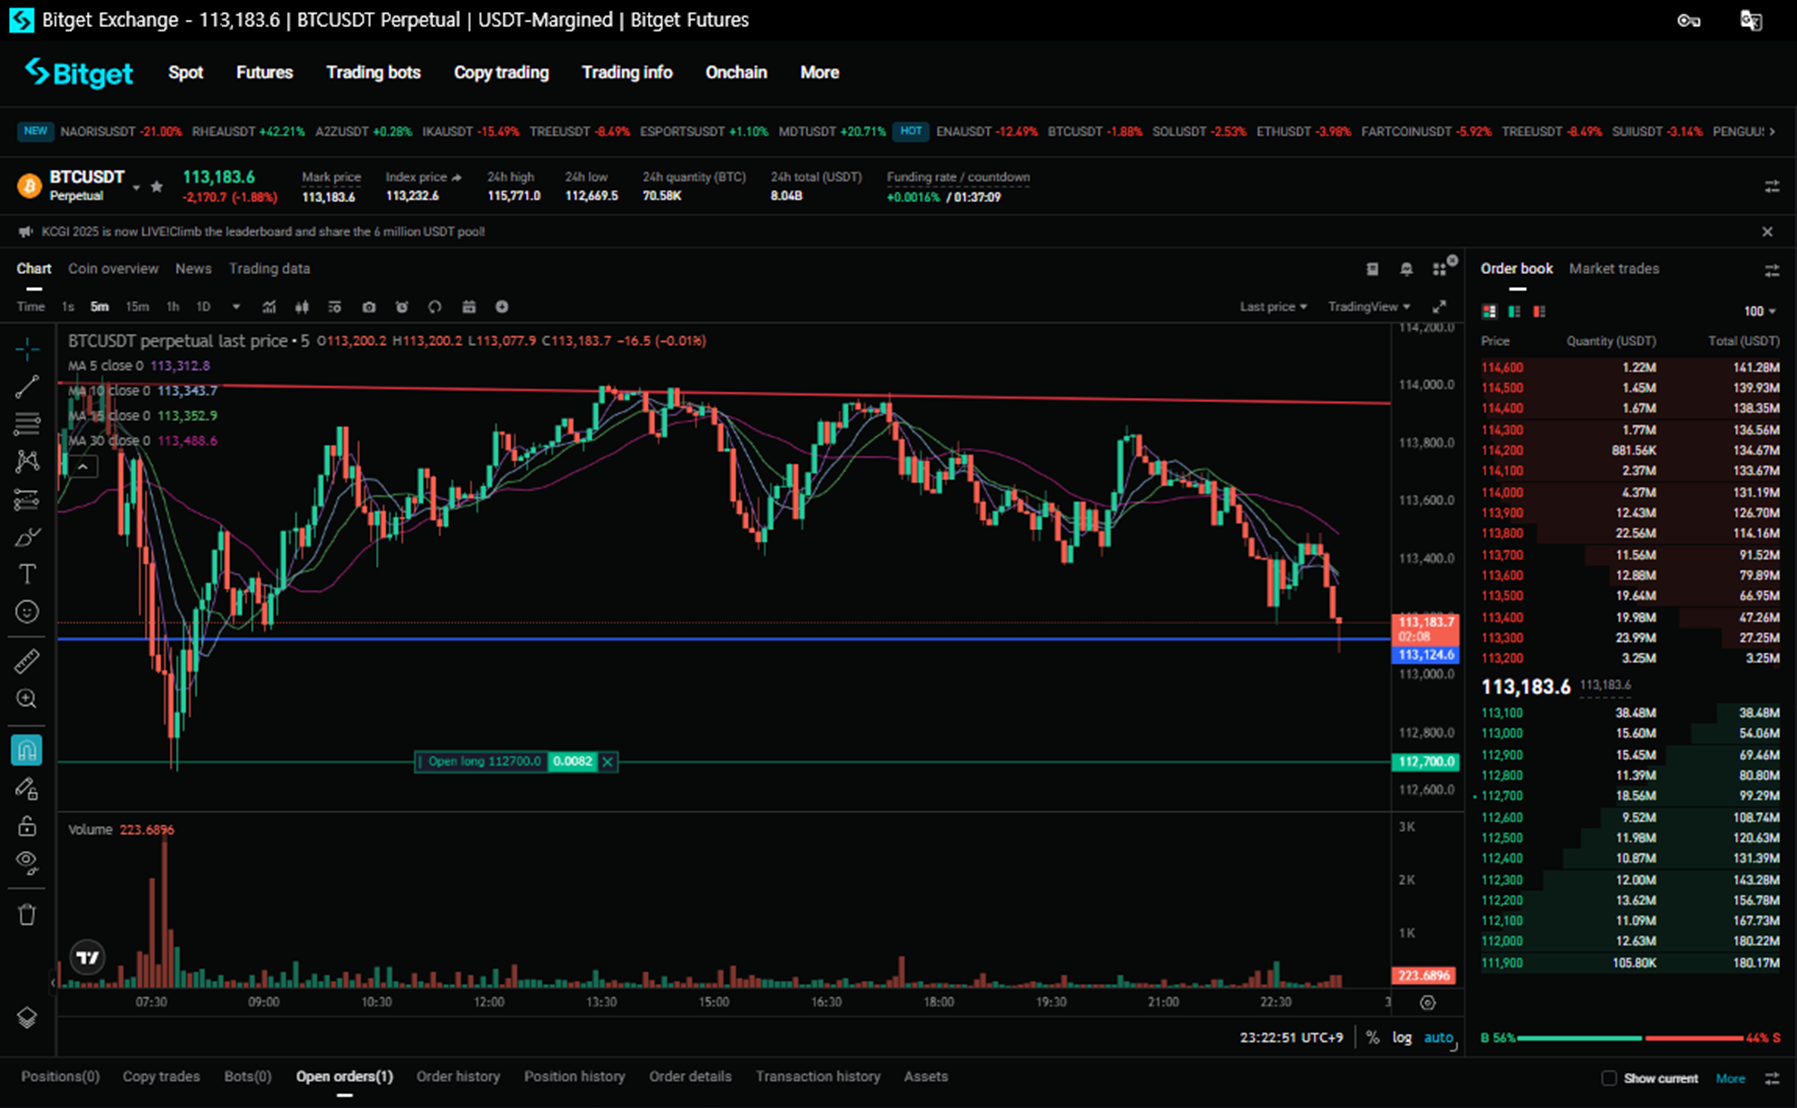Screen dimensions: 1797x1108
Task: Expand chart to fullscreen
Action: coord(1440,307)
